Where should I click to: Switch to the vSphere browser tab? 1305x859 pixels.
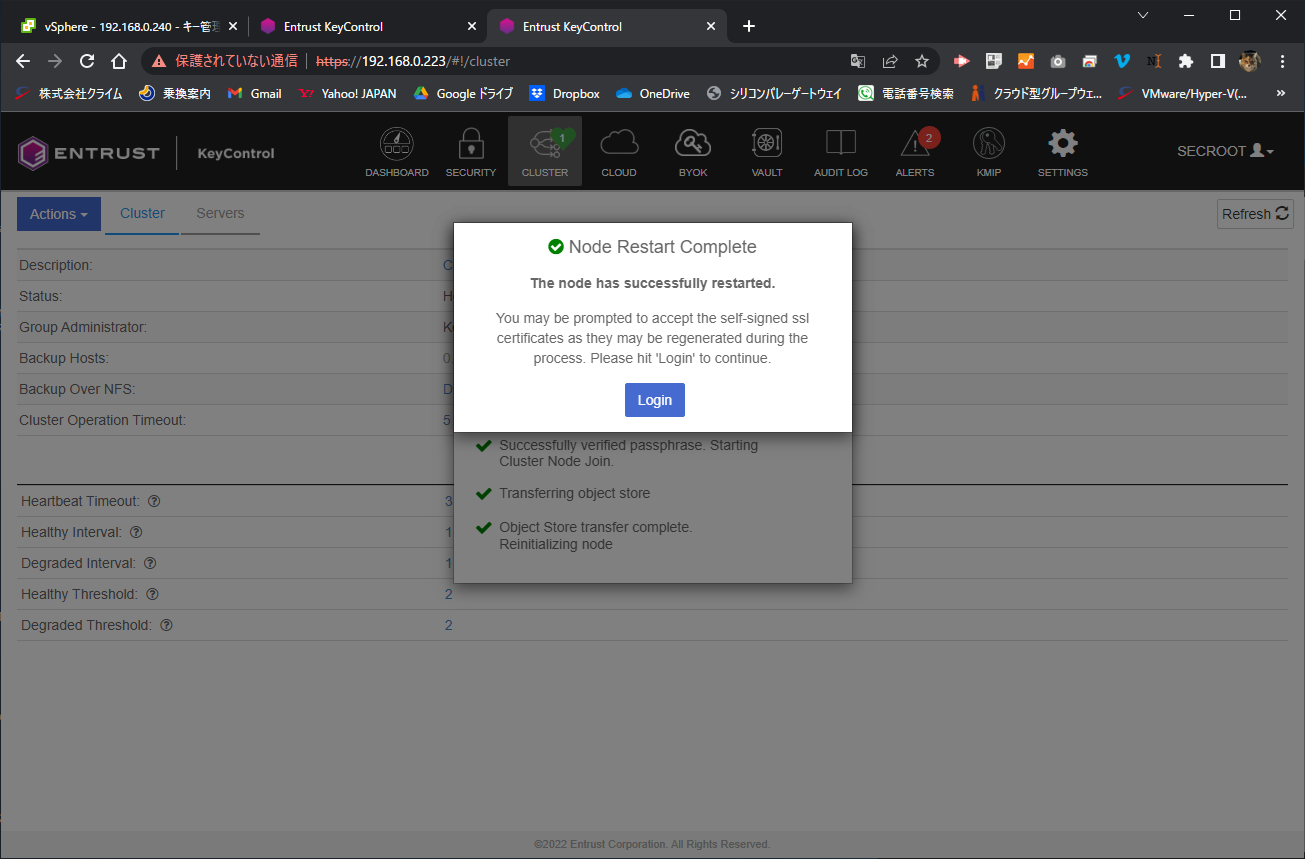[x=128, y=26]
